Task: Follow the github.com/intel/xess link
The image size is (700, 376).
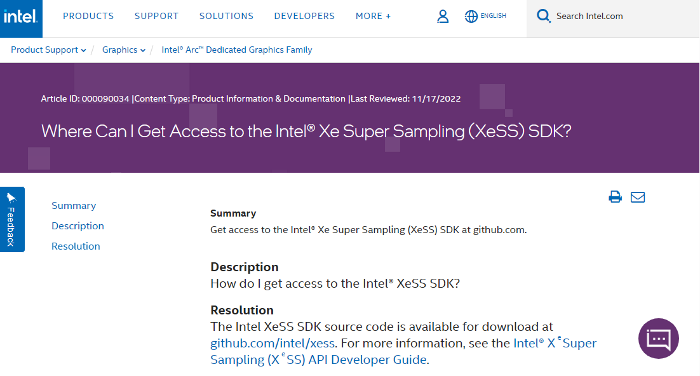Action: click(272, 343)
